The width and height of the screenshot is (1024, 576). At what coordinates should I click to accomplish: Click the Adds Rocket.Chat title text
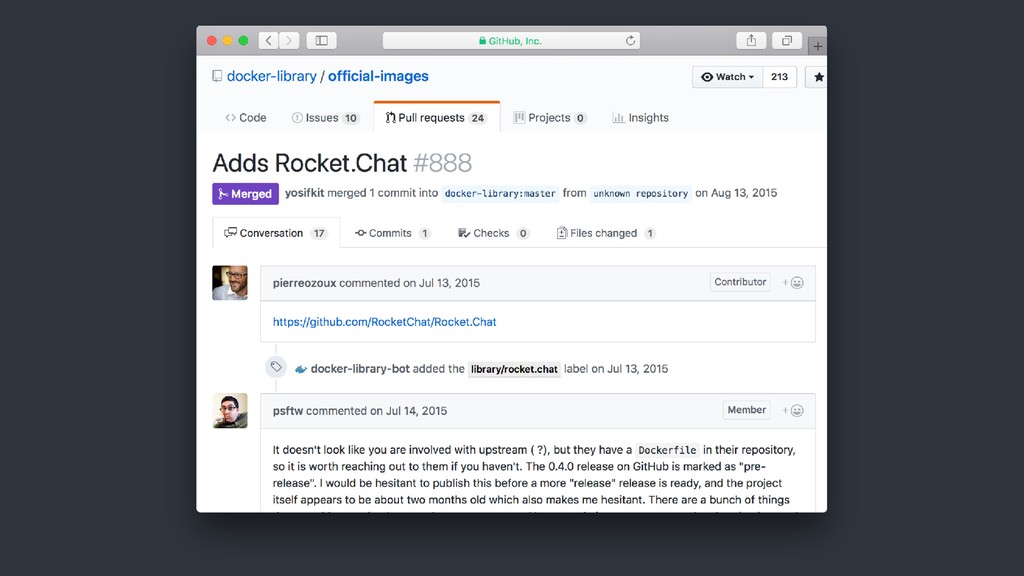tap(310, 163)
